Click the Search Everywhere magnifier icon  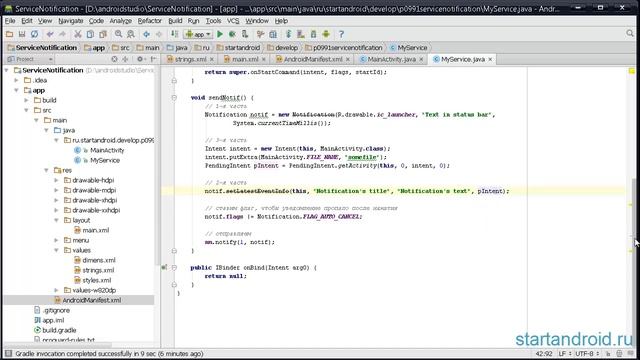pos(630,34)
